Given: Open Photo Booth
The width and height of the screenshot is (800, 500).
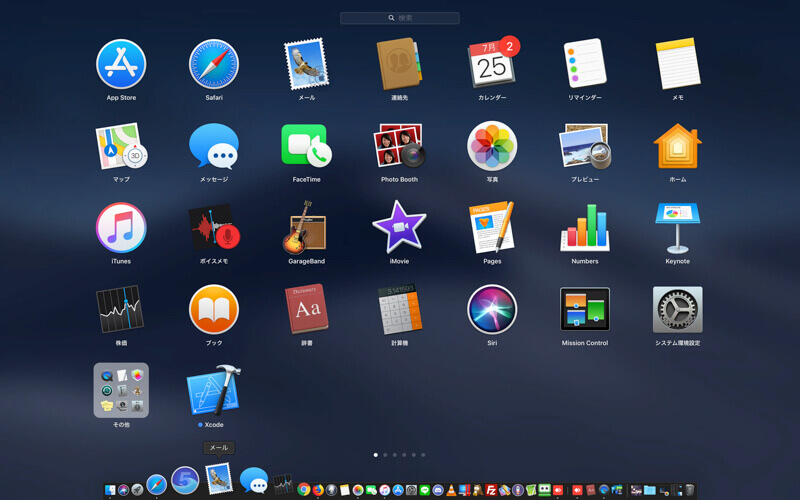Looking at the screenshot, I should pyautogui.click(x=399, y=146).
